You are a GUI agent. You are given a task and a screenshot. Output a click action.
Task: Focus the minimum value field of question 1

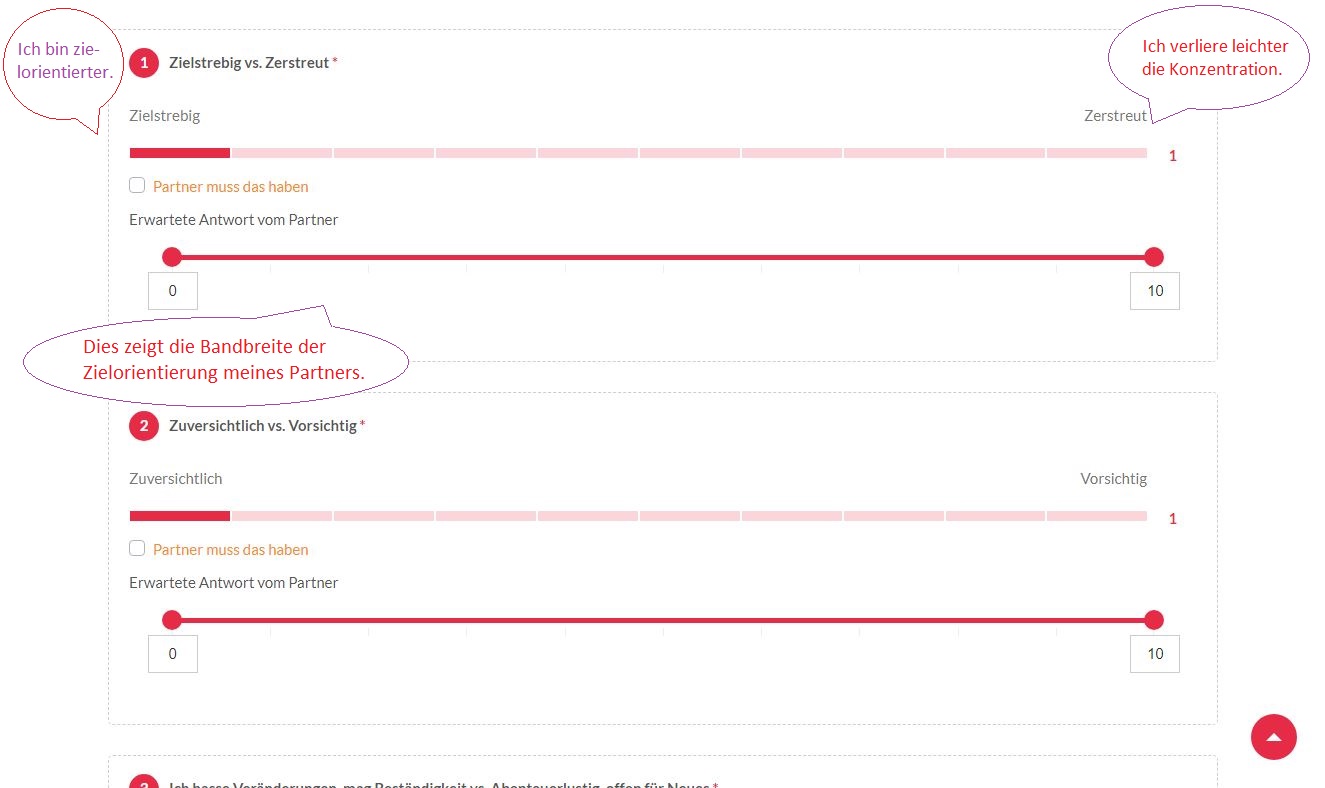pyautogui.click(x=173, y=291)
